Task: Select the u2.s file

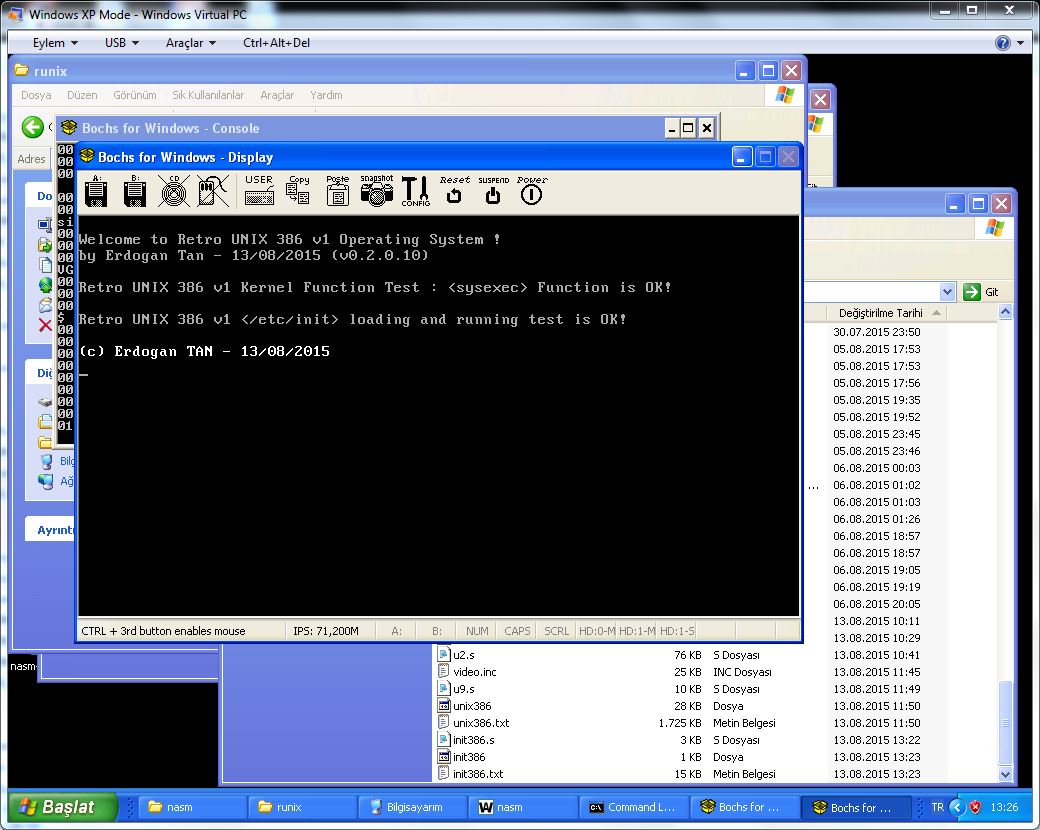Action: coord(464,655)
